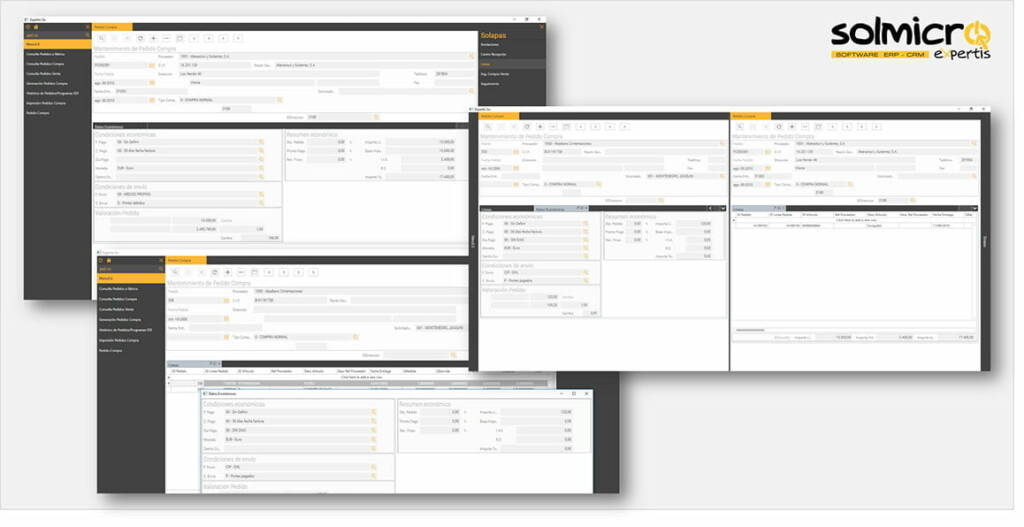Click Solmicro Expertis logo
The height and width of the screenshot is (527, 1024).
coord(911,39)
